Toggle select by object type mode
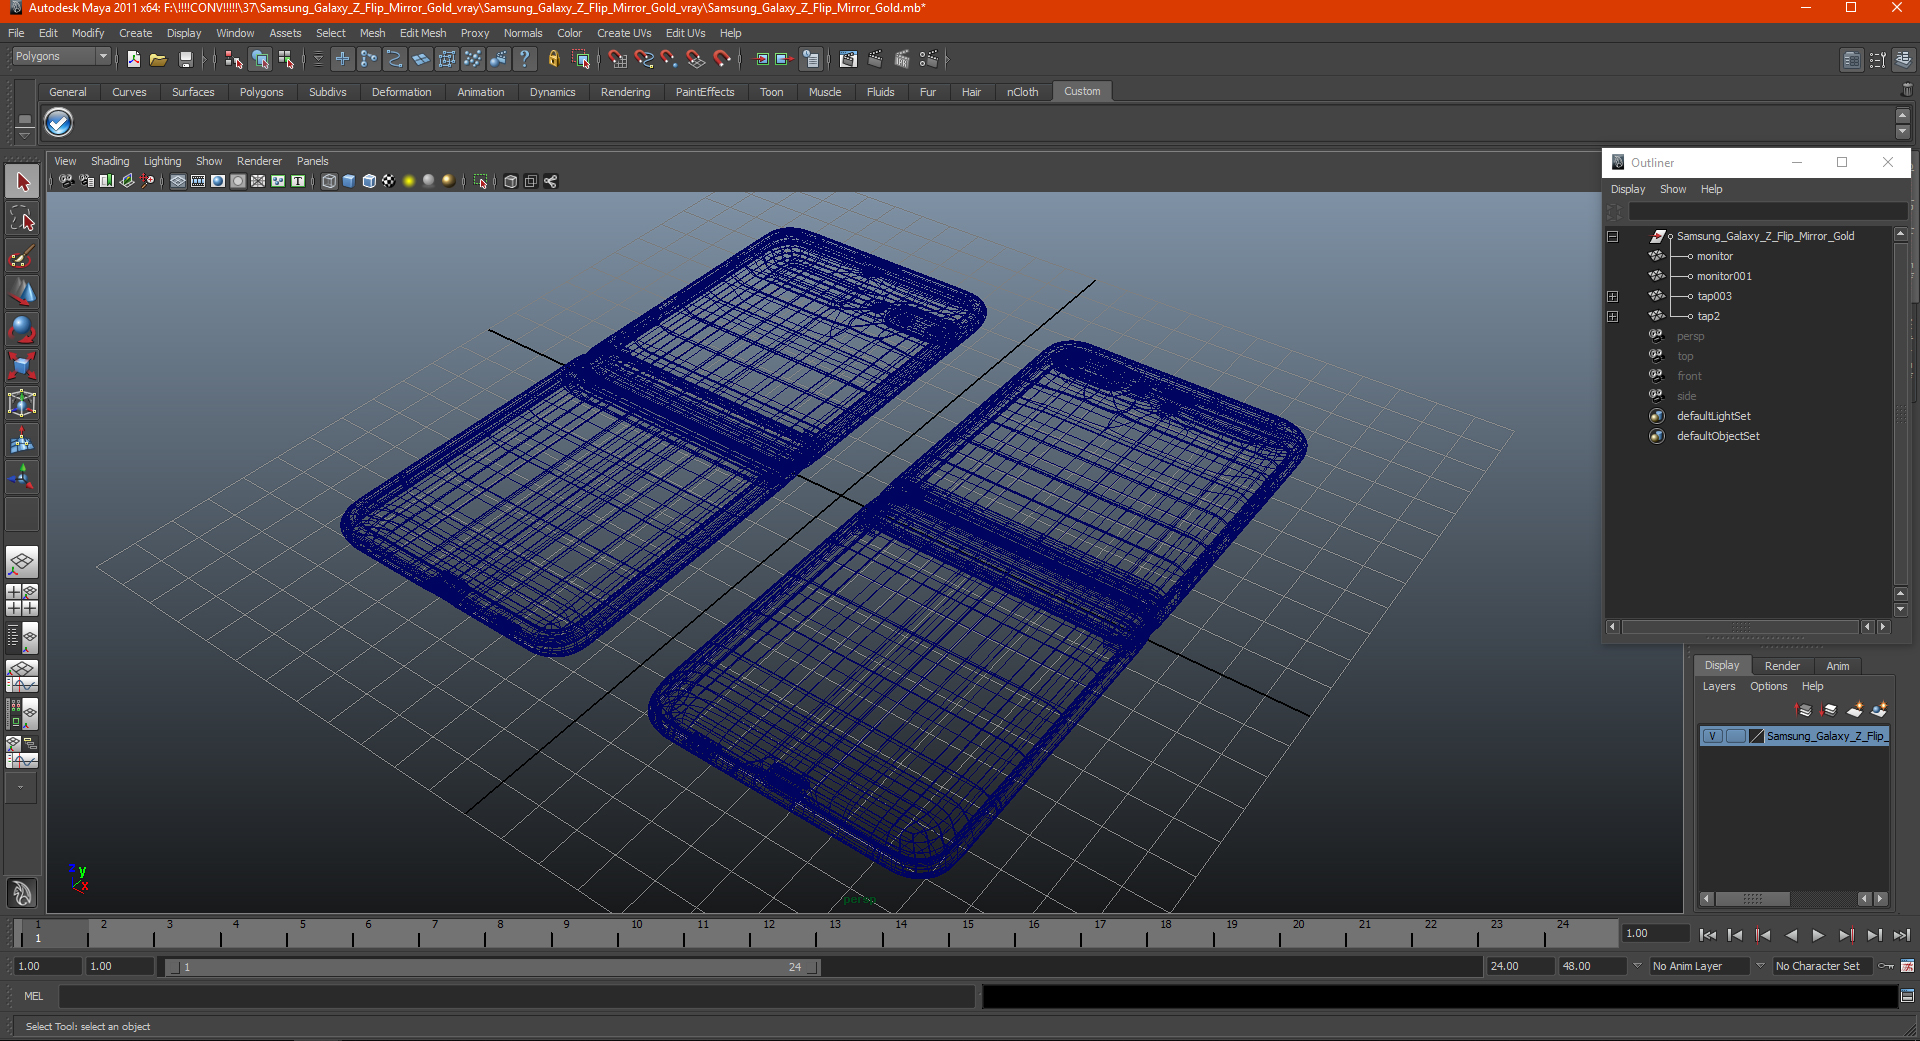 (x=260, y=60)
